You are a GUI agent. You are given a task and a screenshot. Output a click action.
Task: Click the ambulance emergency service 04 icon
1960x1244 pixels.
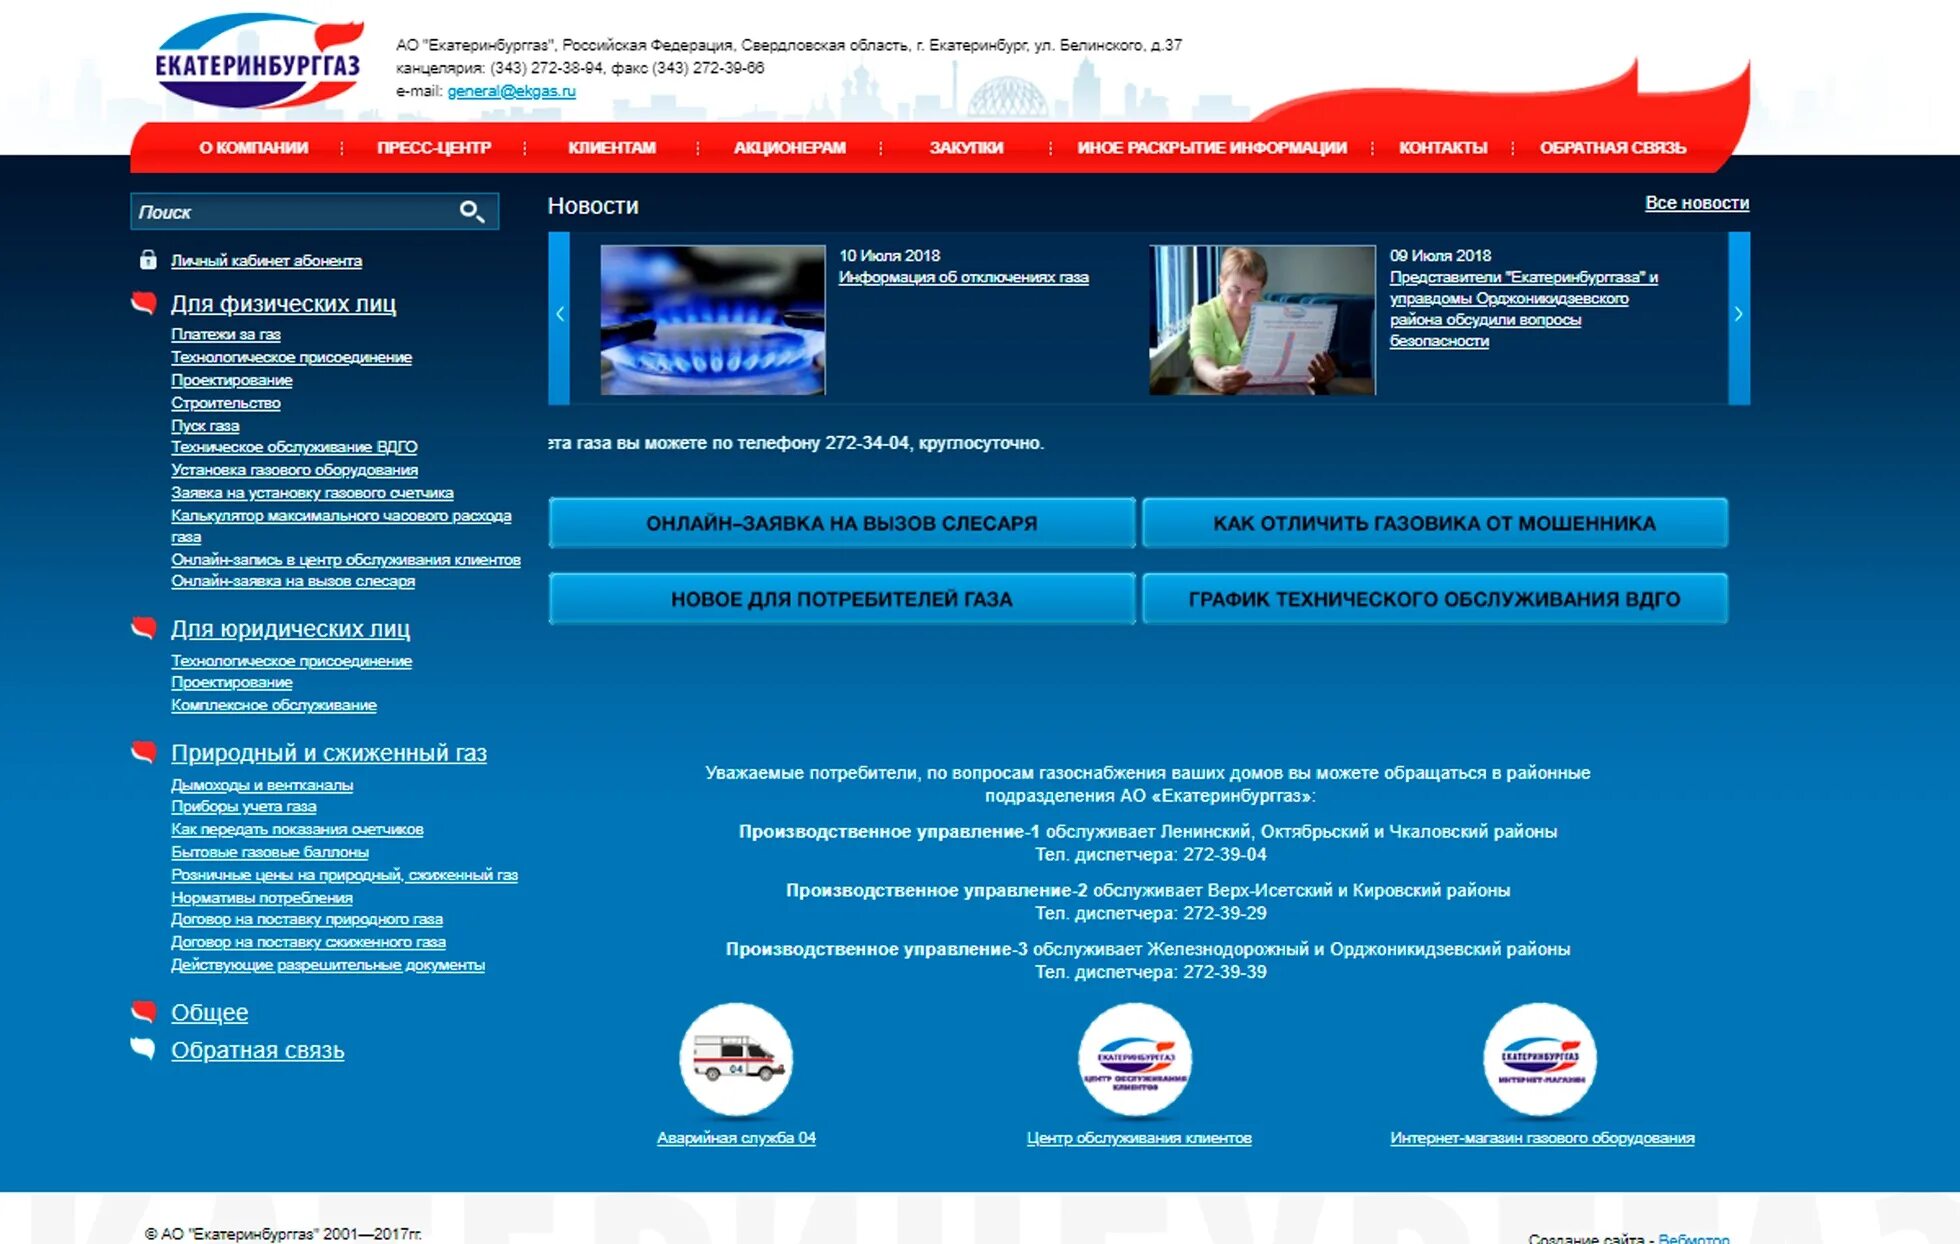coord(736,1059)
